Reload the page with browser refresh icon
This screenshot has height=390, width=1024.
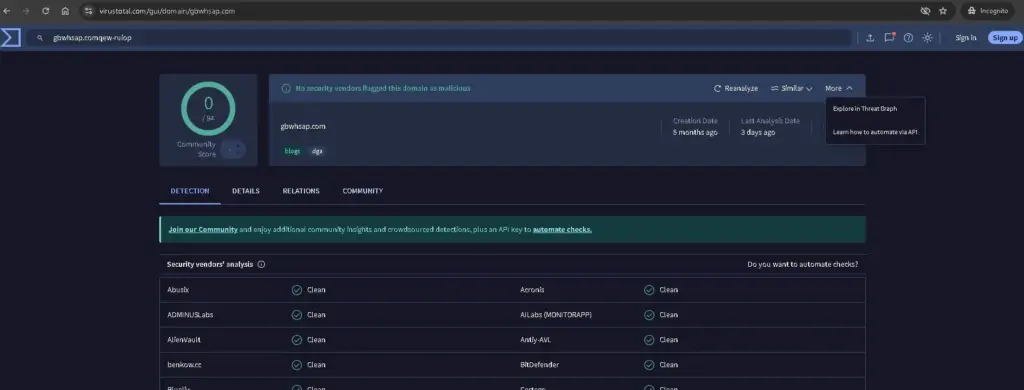click(46, 11)
